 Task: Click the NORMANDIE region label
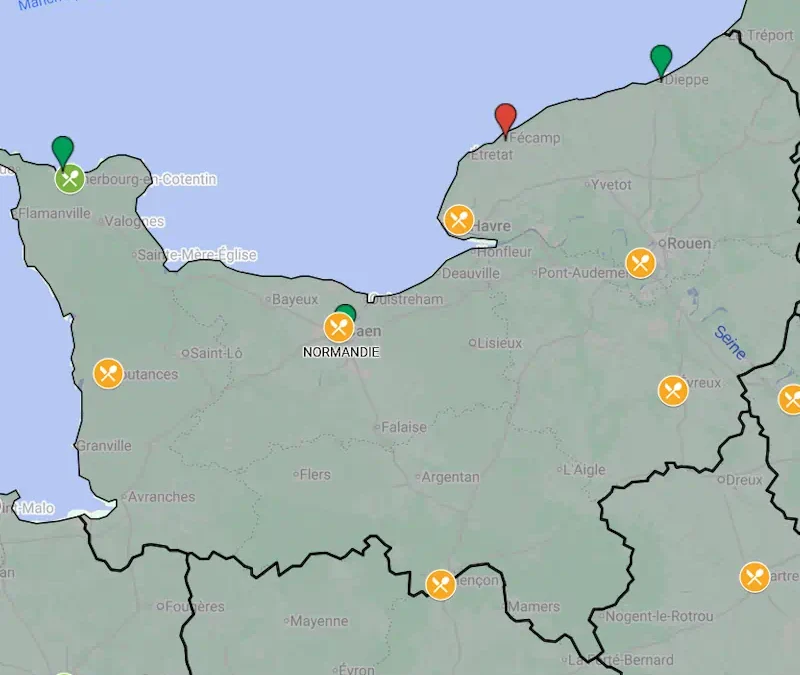(341, 351)
